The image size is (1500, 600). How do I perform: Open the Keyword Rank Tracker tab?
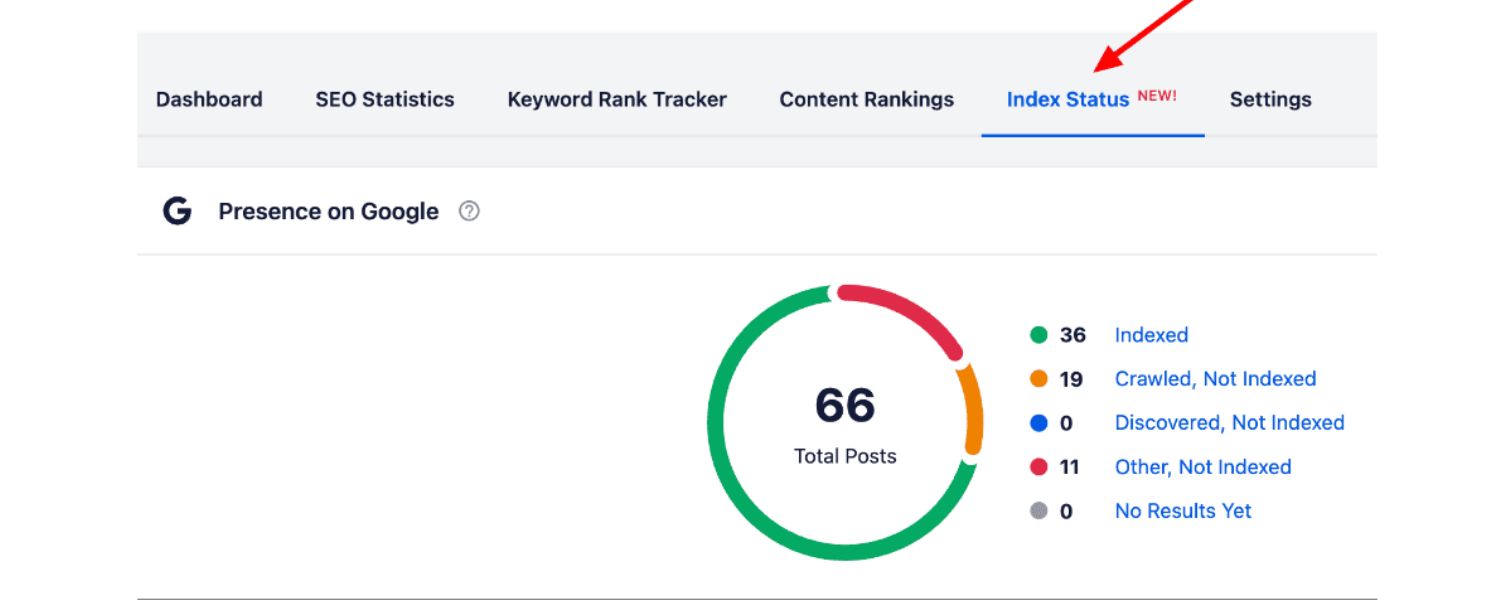click(x=617, y=99)
